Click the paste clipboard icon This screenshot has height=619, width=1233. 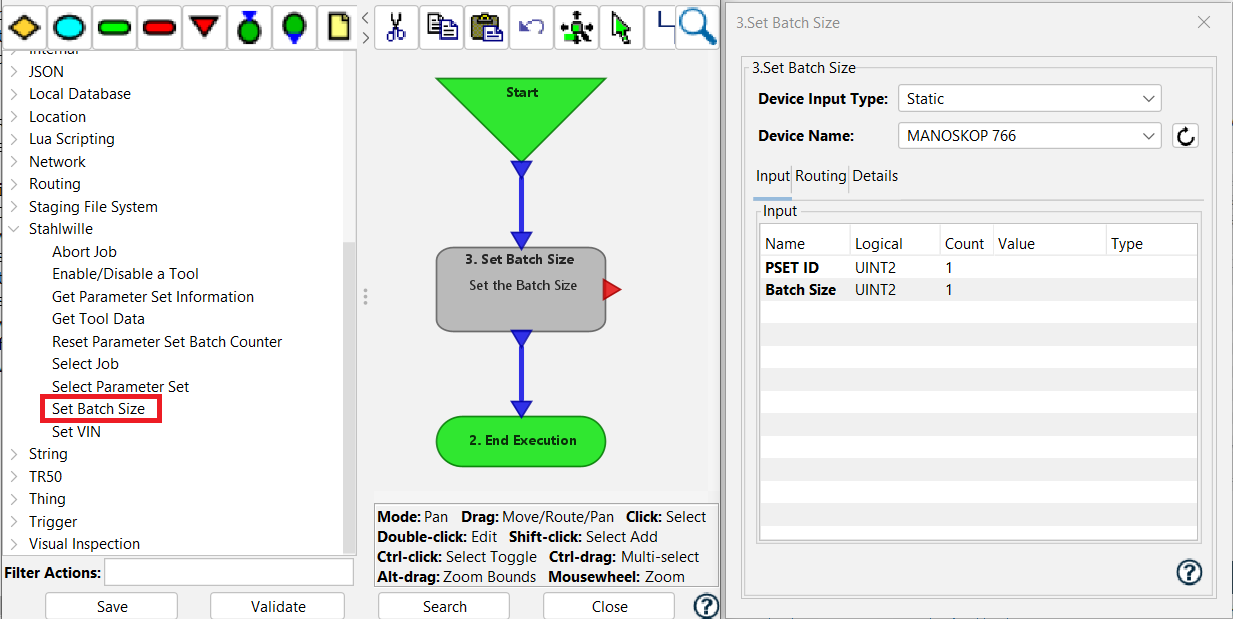[x=486, y=27]
